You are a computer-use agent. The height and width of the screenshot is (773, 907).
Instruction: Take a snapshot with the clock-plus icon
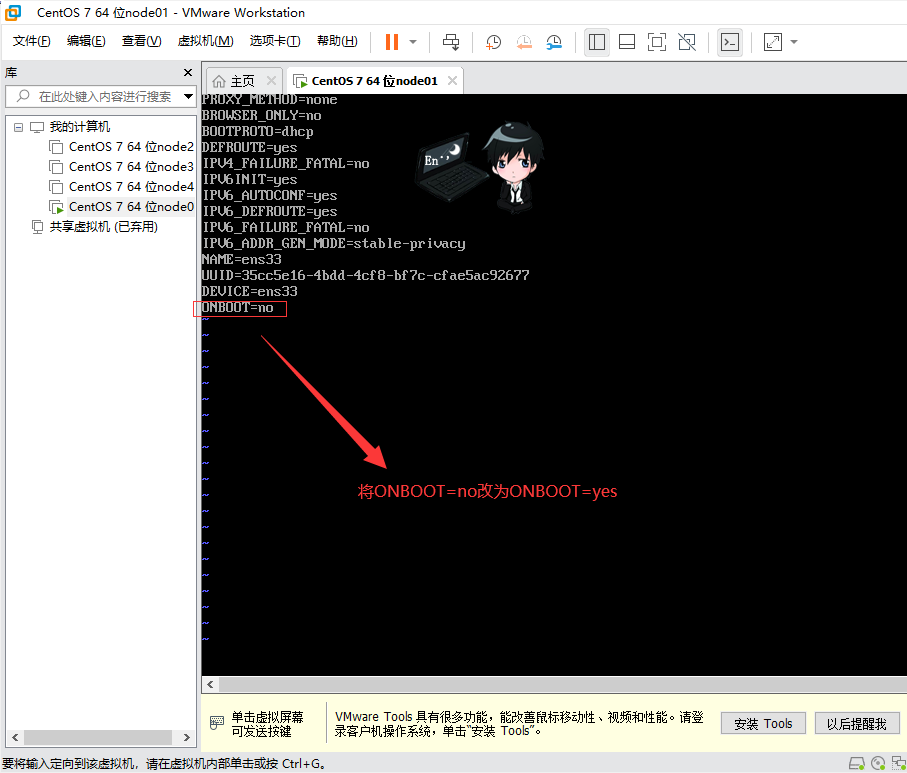click(x=493, y=42)
